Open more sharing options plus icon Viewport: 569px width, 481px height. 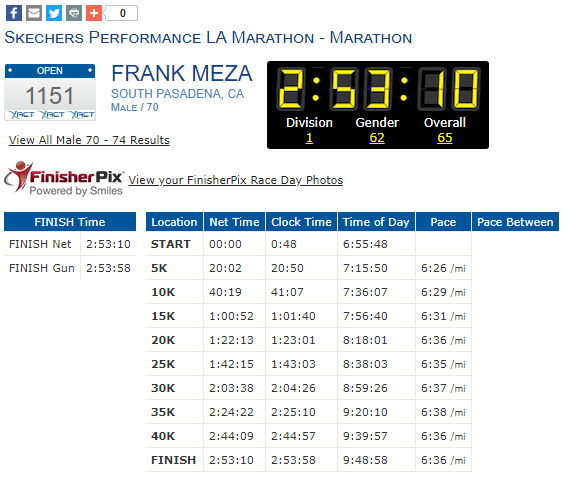point(94,13)
